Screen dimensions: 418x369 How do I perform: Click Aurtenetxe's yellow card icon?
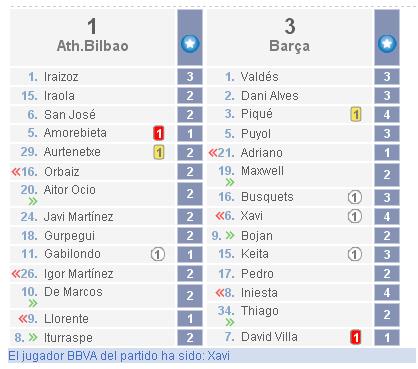tap(159, 152)
